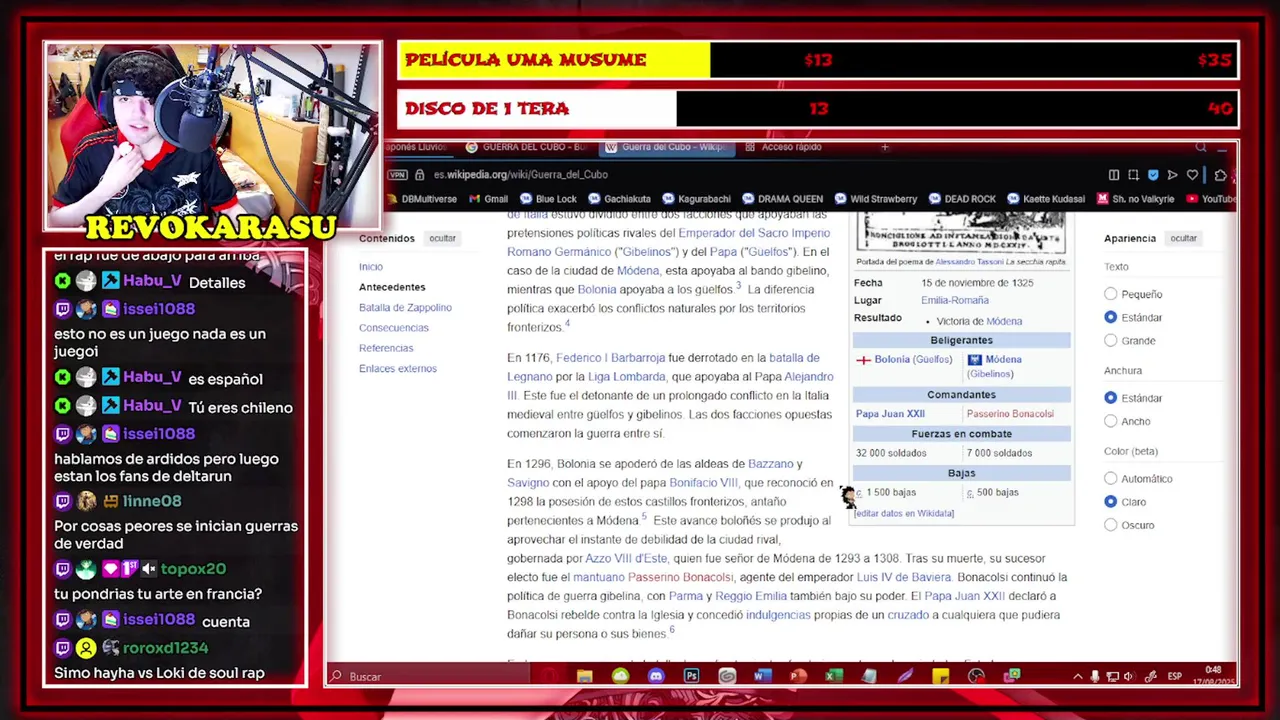Open the Gachiakuta bookmark
This screenshot has width=1280, height=720.
tap(619, 199)
